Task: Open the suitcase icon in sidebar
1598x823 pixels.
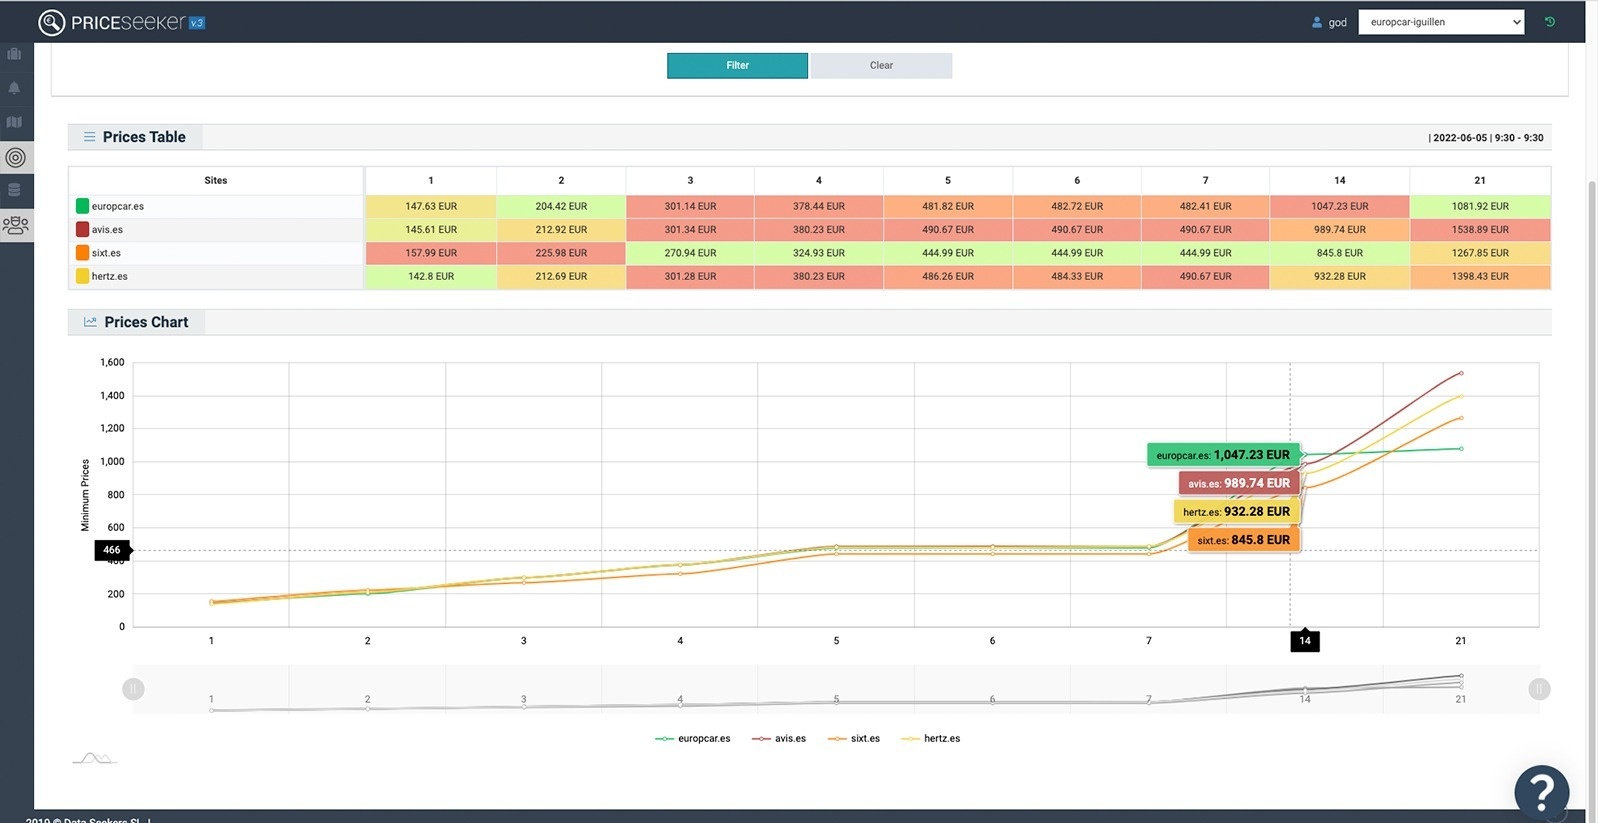Action: pos(14,54)
